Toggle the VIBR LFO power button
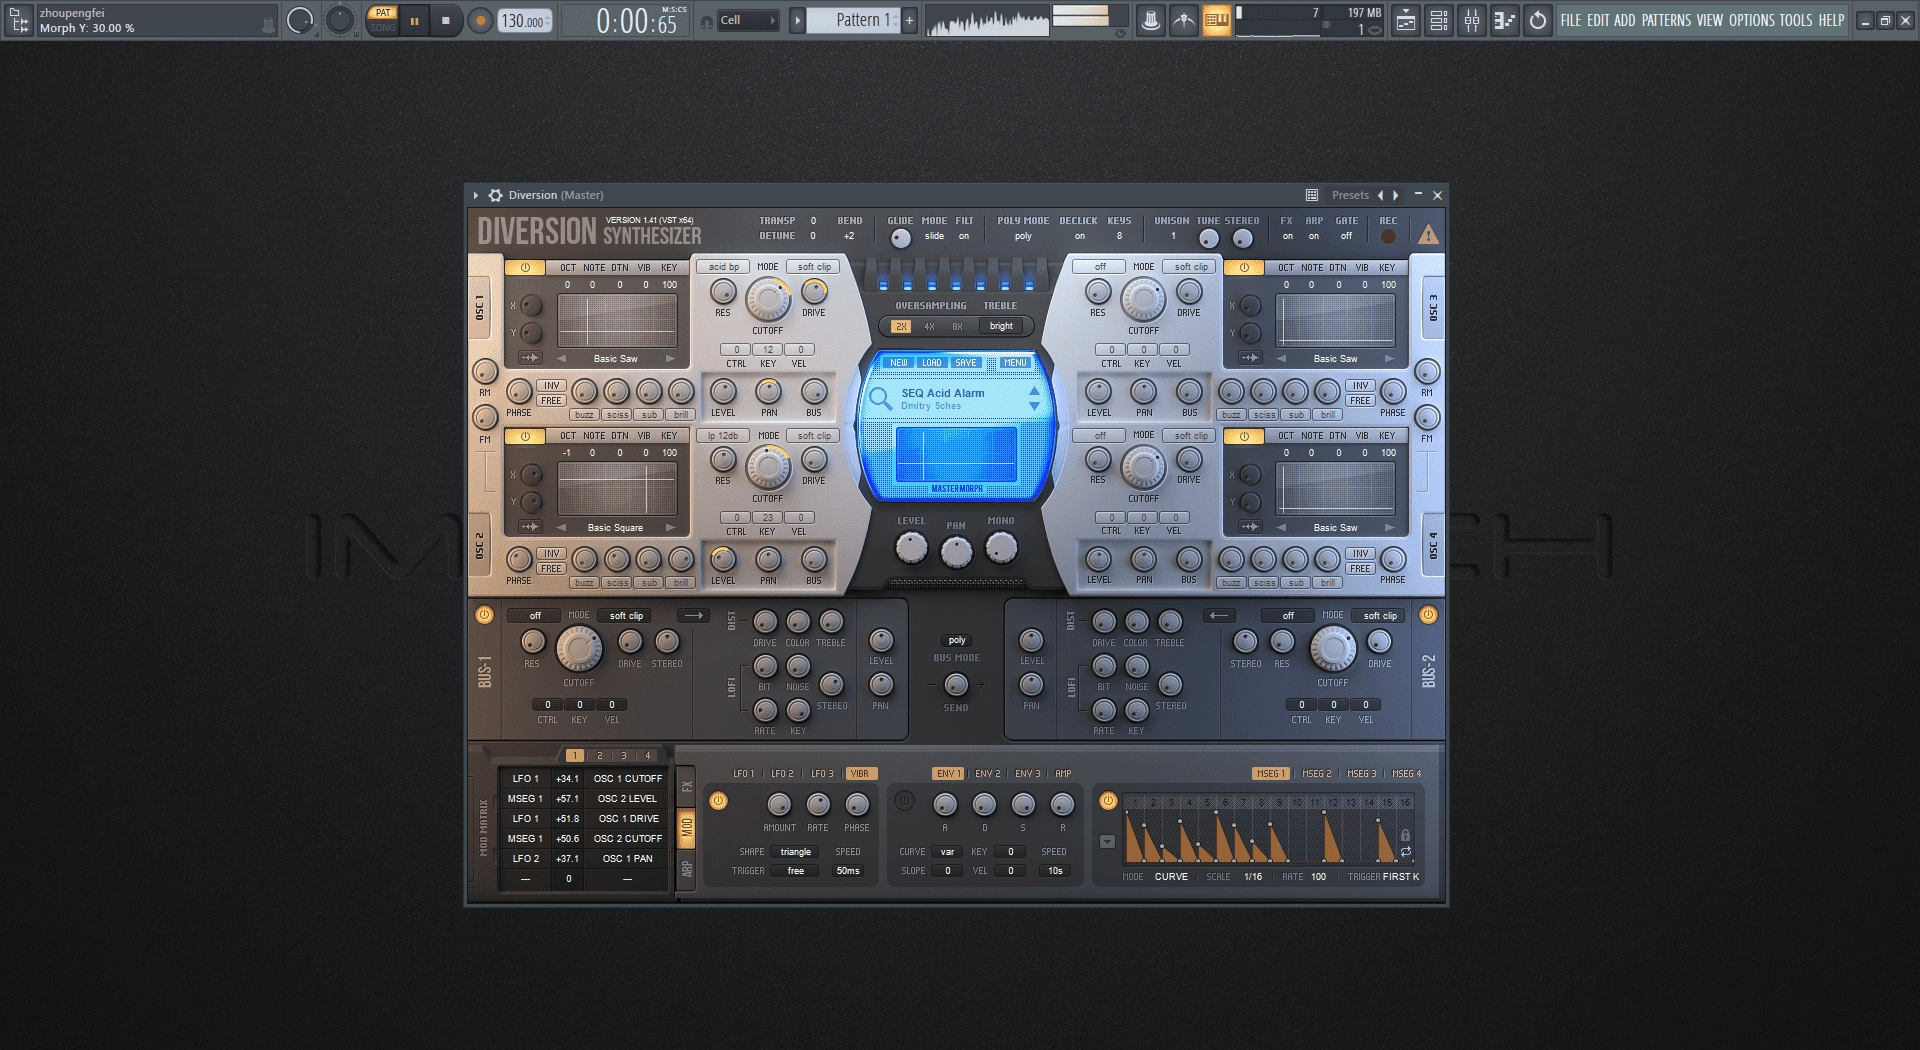Screen dimensions: 1920x1050 tap(718, 801)
